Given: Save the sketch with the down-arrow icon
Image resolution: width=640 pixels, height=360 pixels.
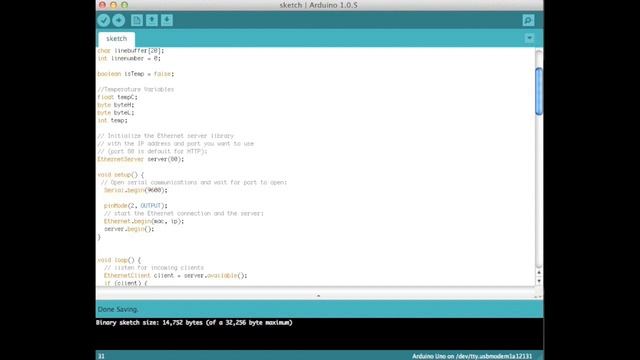Looking at the screenshot, I should coord(167,20).
